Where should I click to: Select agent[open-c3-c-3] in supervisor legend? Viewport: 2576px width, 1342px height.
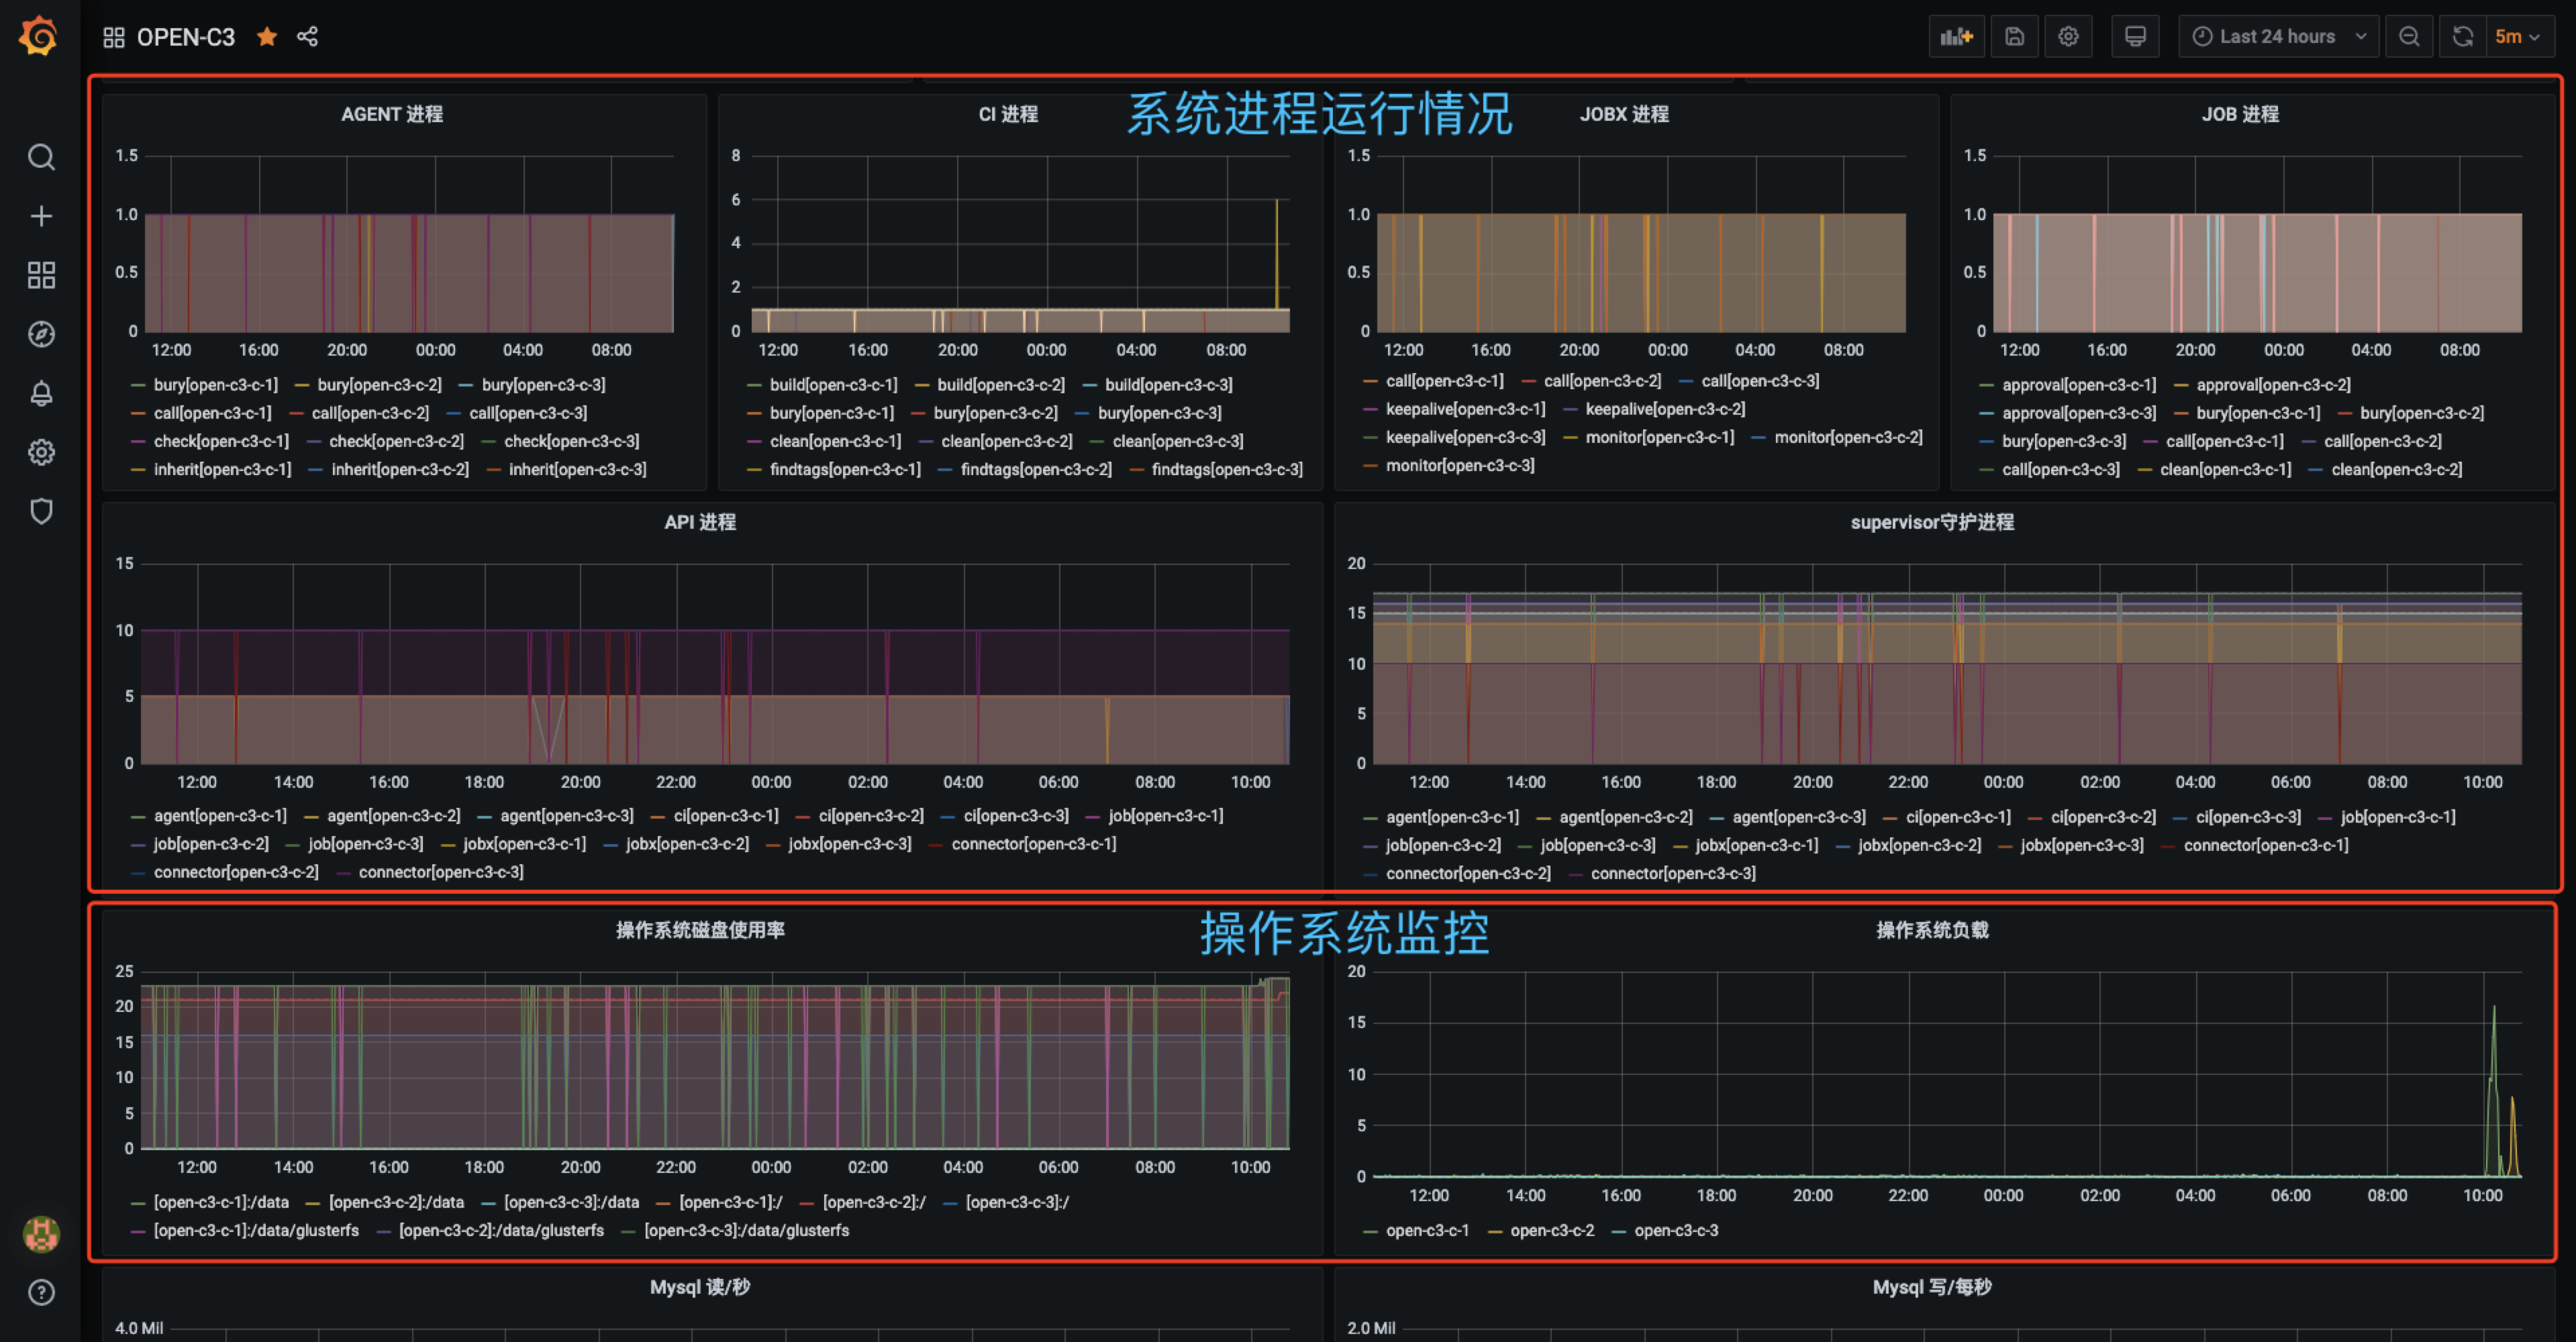click(1799, 817)
